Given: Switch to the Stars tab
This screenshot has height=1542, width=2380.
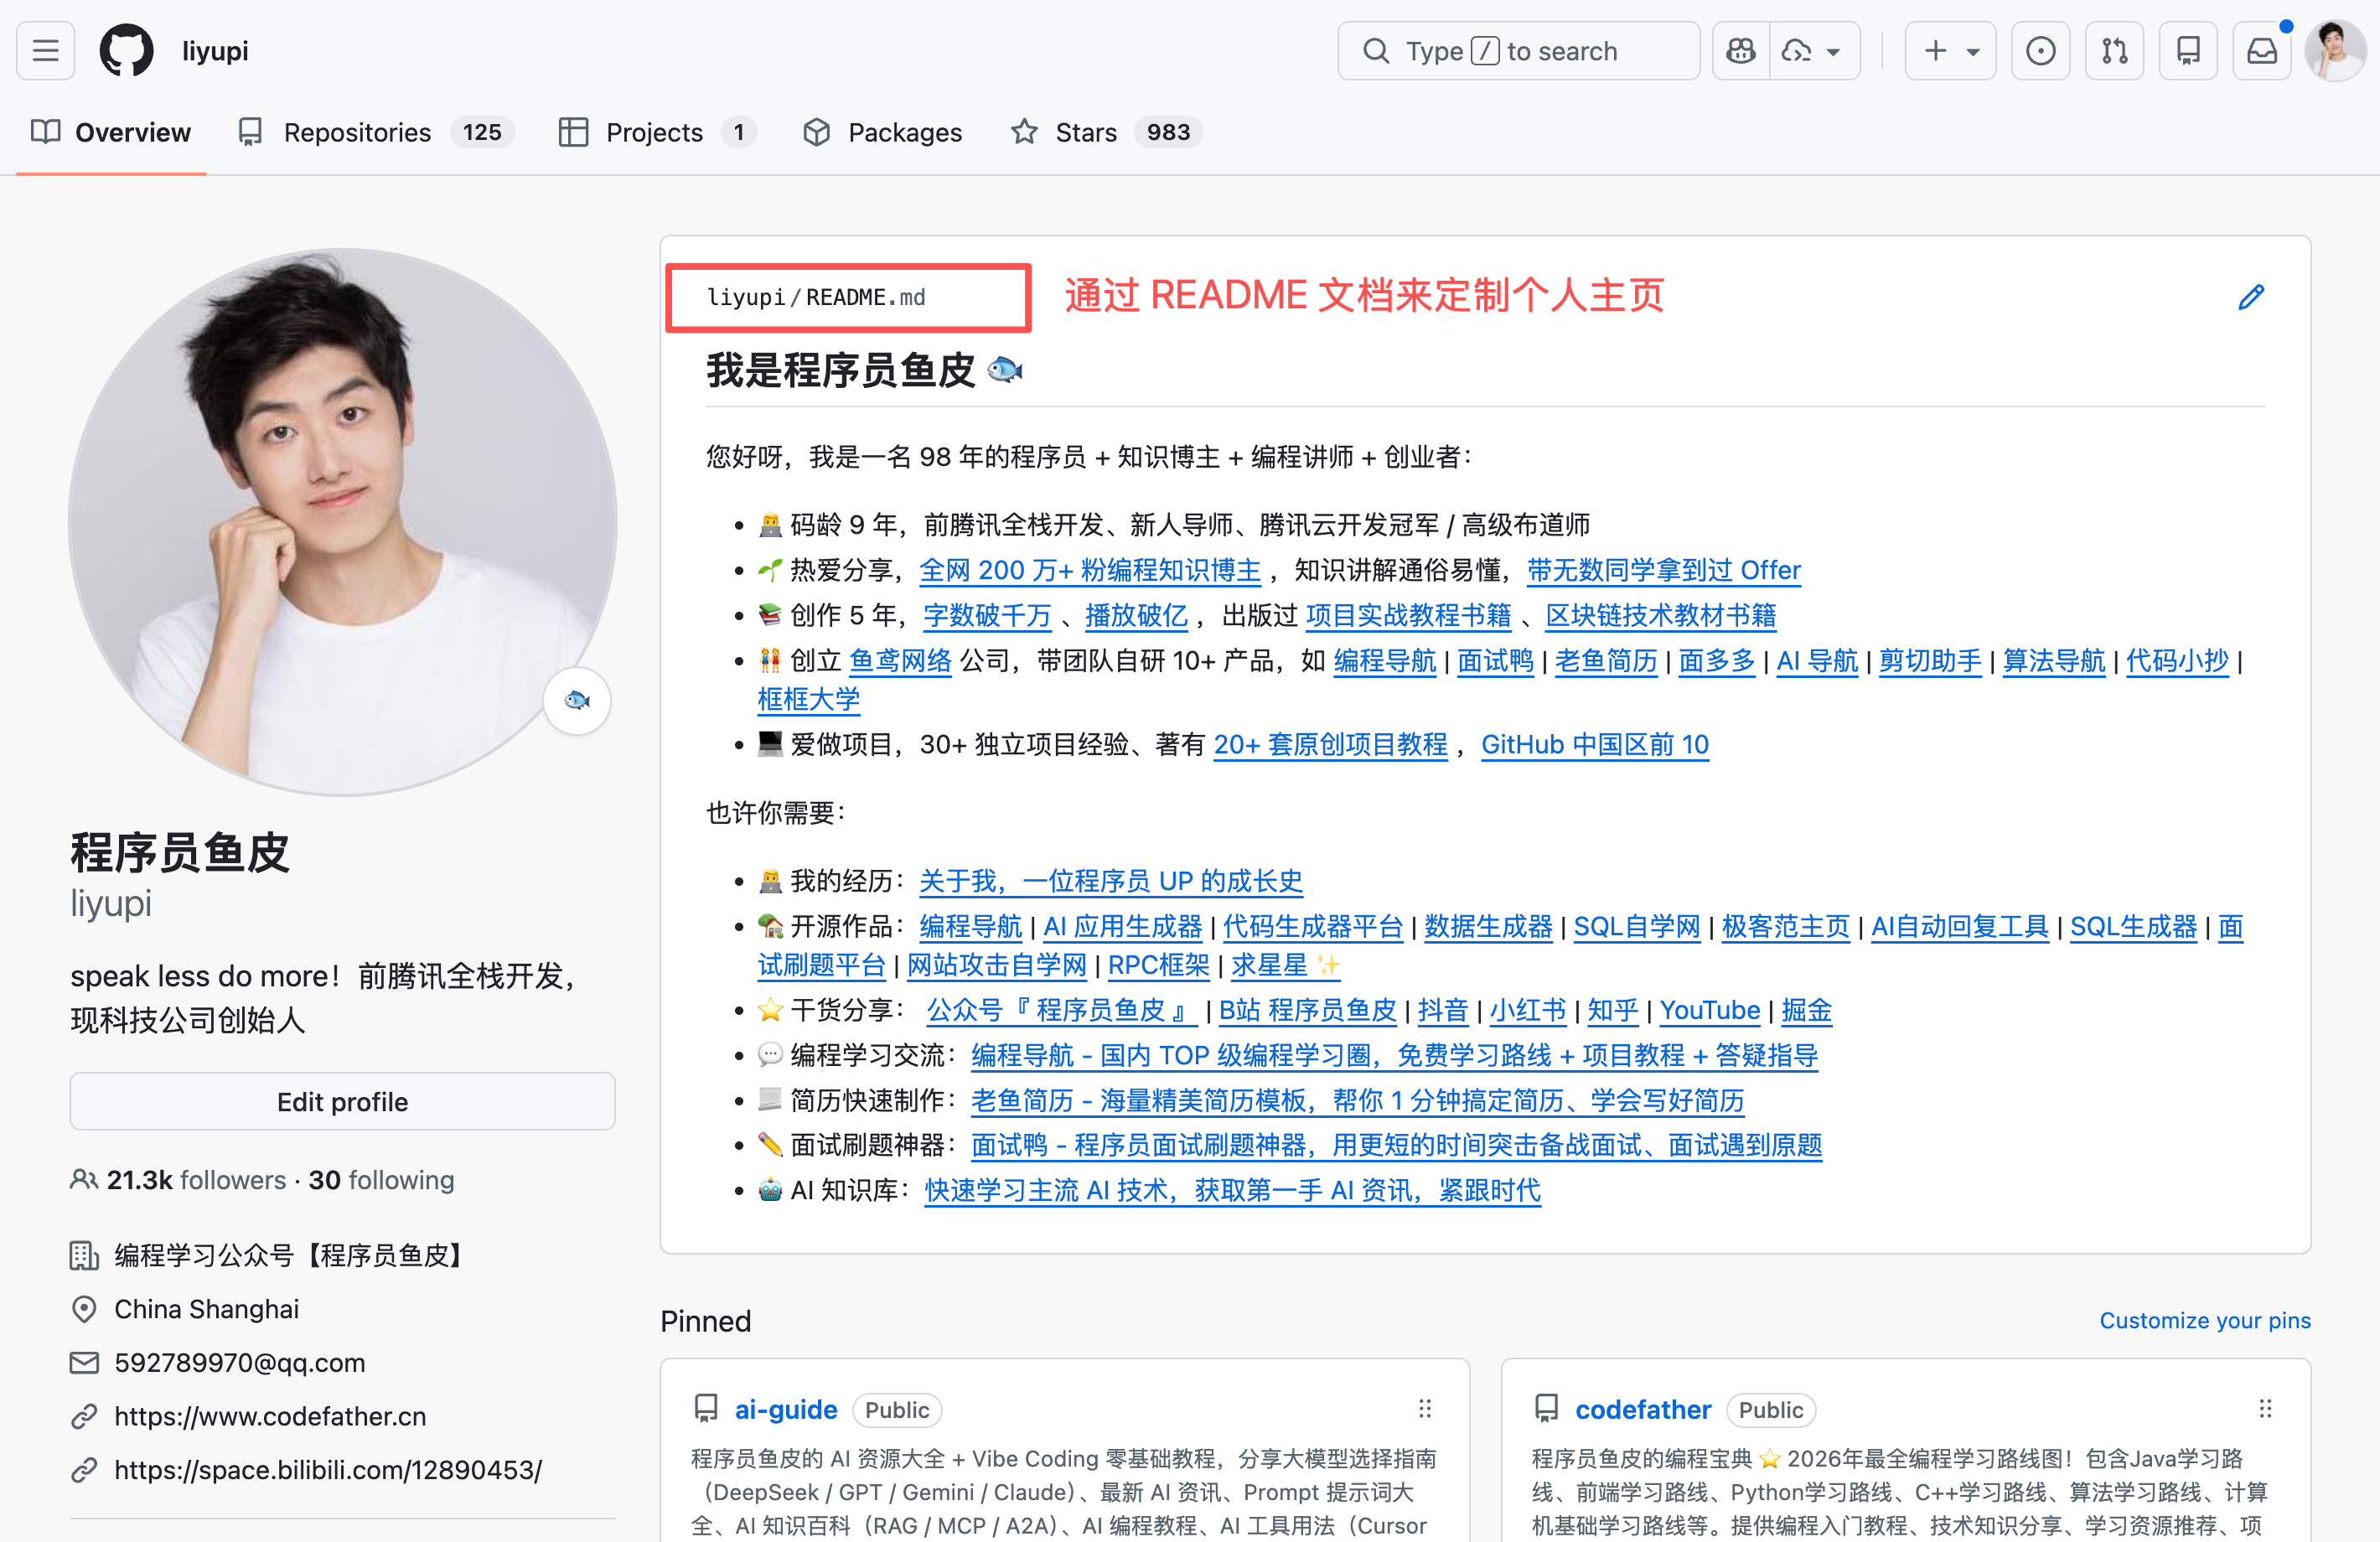Looking at the screenshot, I should pyautogui.click(x=1086, y=132).
